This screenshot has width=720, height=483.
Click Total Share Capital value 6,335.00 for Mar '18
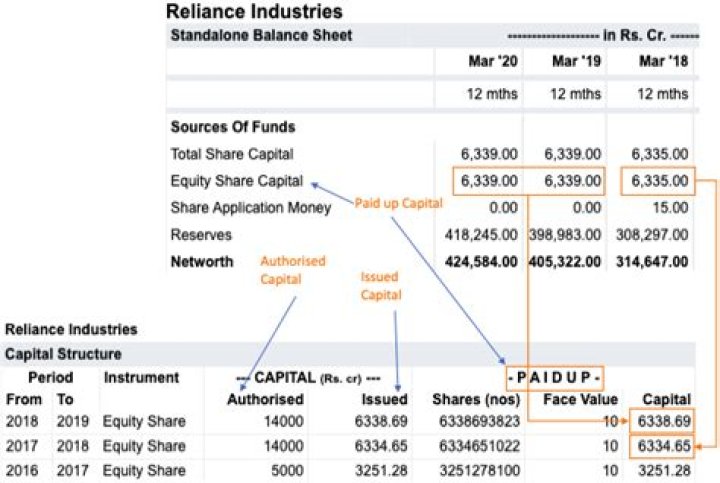click(660, 154)
